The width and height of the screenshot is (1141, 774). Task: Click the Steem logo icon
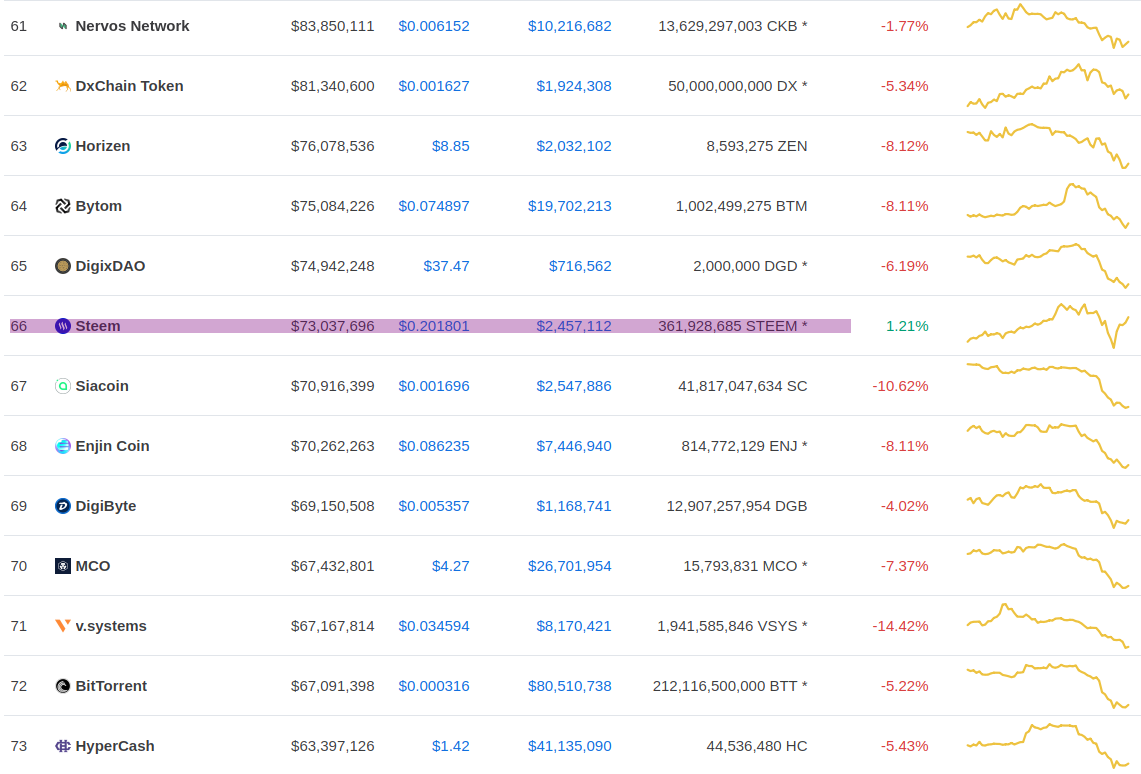click(62, 326)
